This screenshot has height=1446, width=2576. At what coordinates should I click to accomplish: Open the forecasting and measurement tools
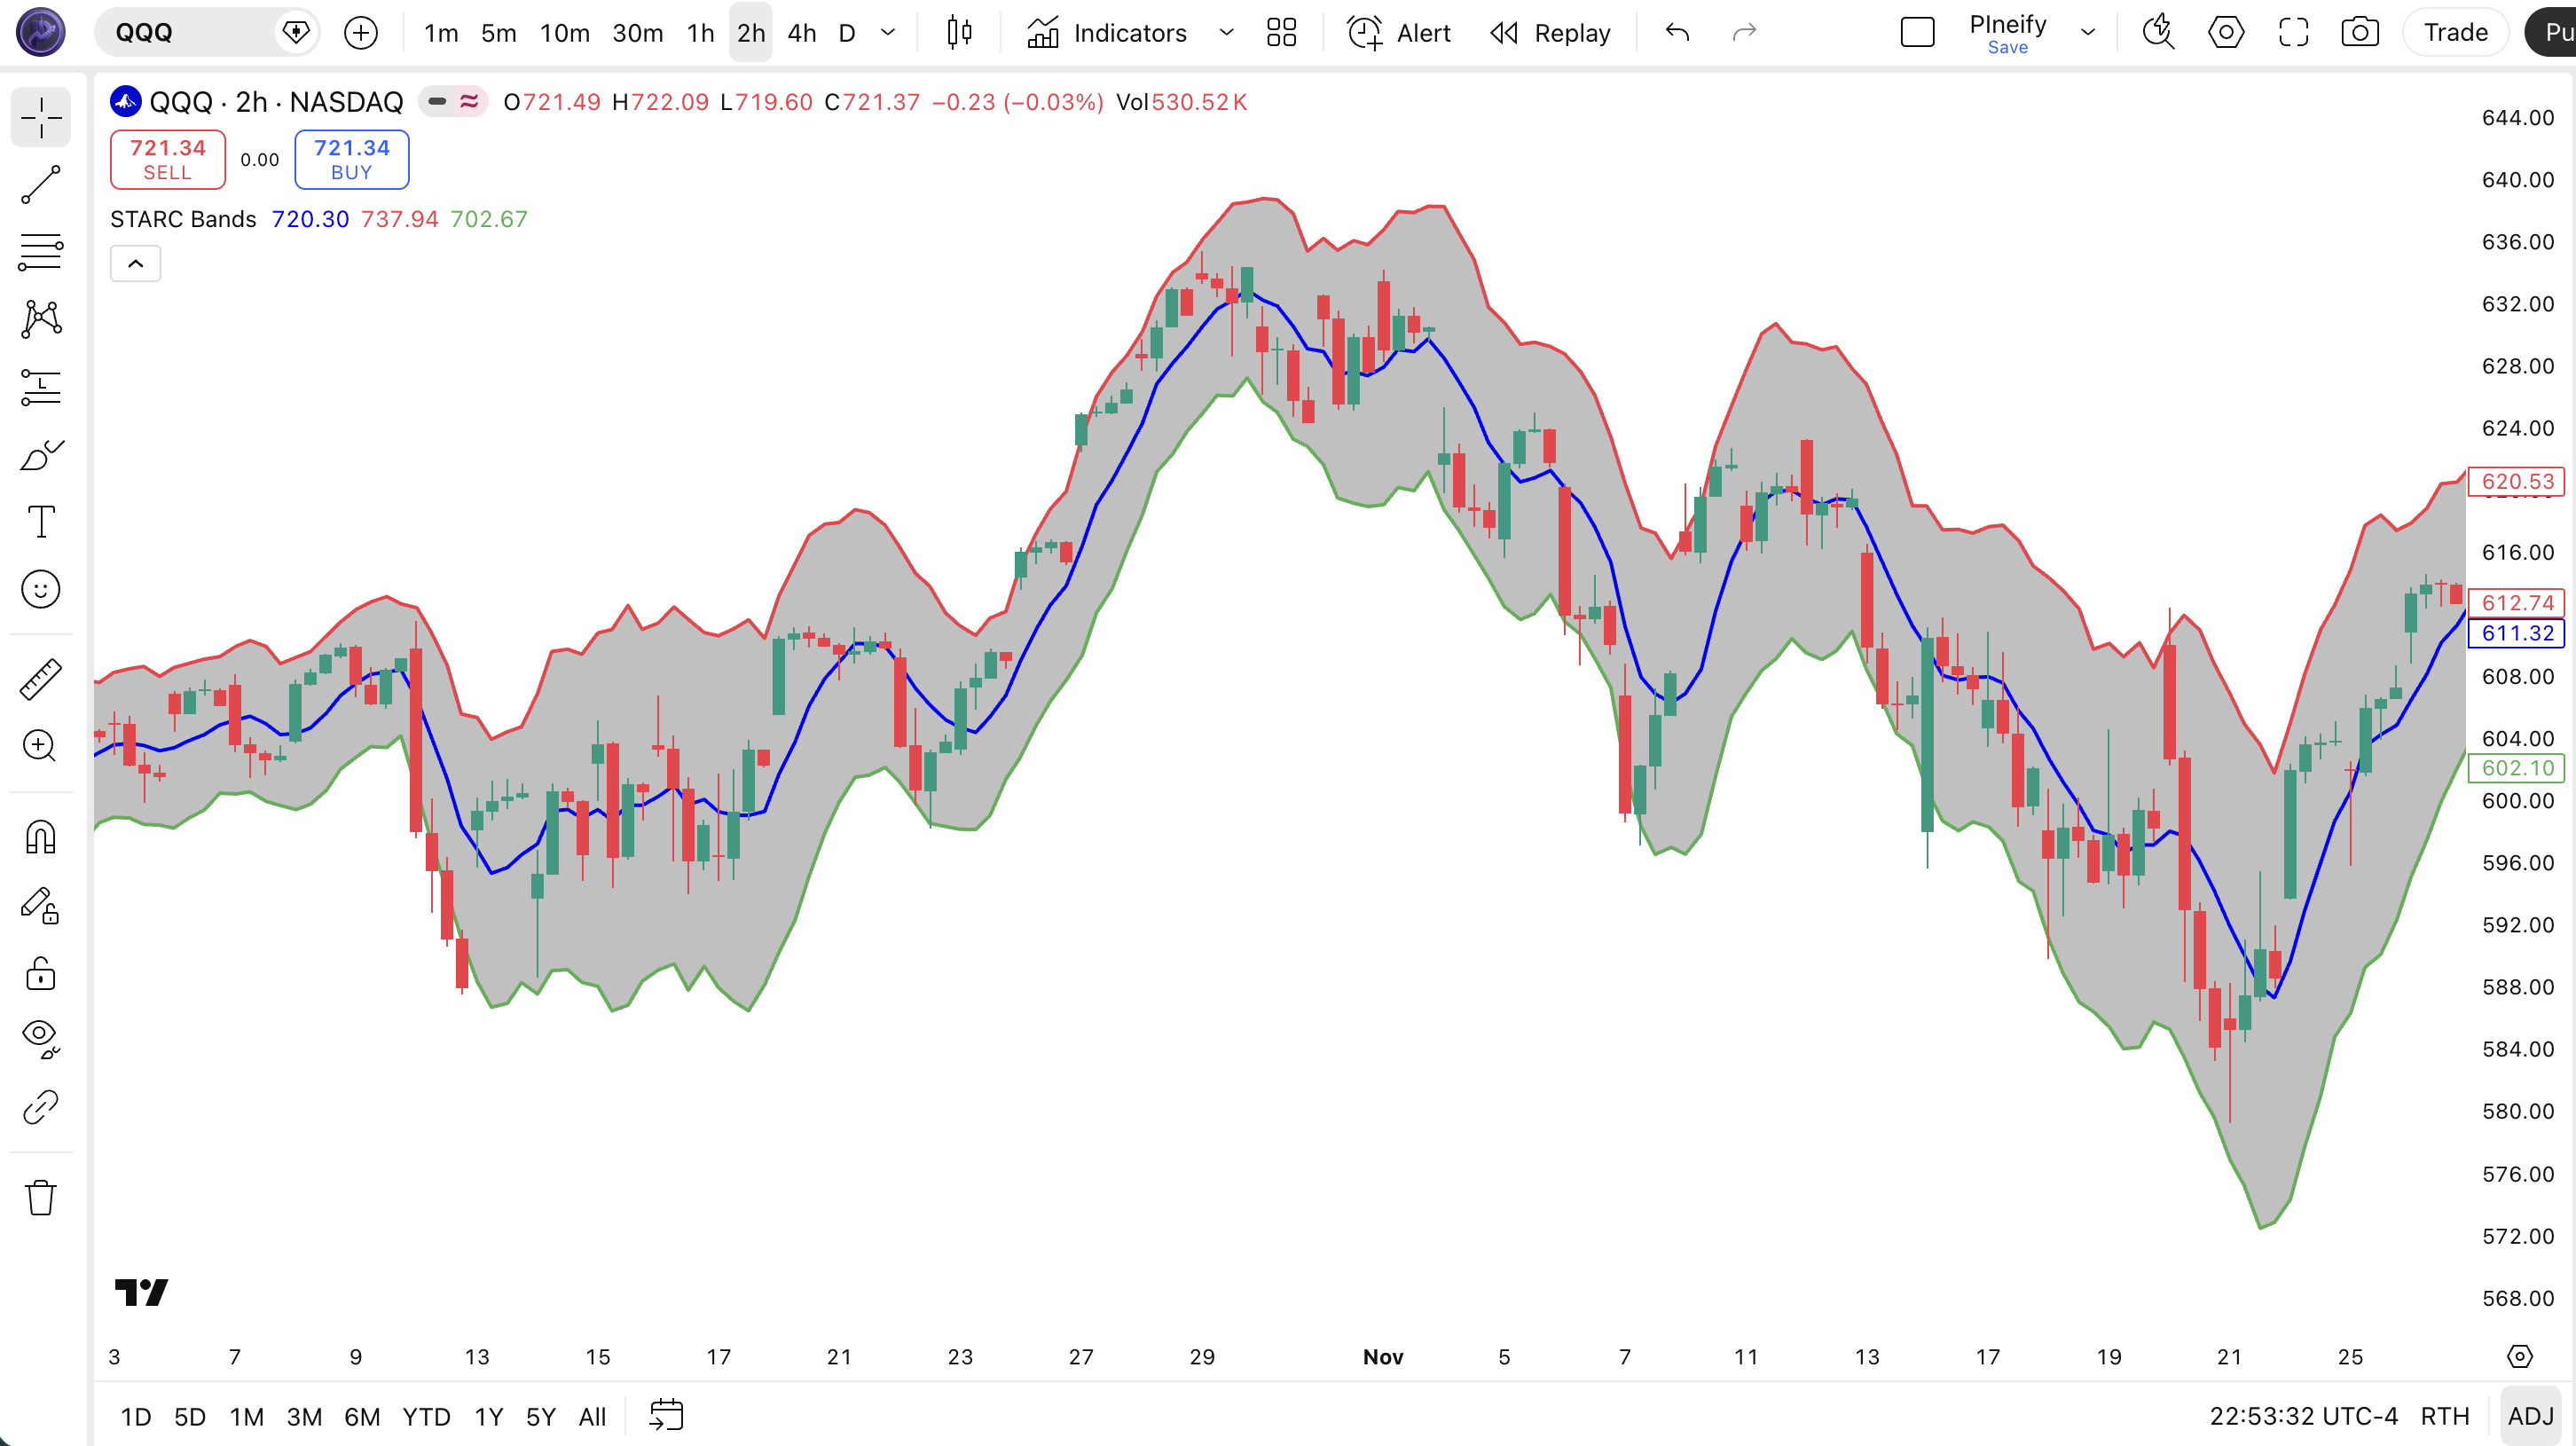41,387
